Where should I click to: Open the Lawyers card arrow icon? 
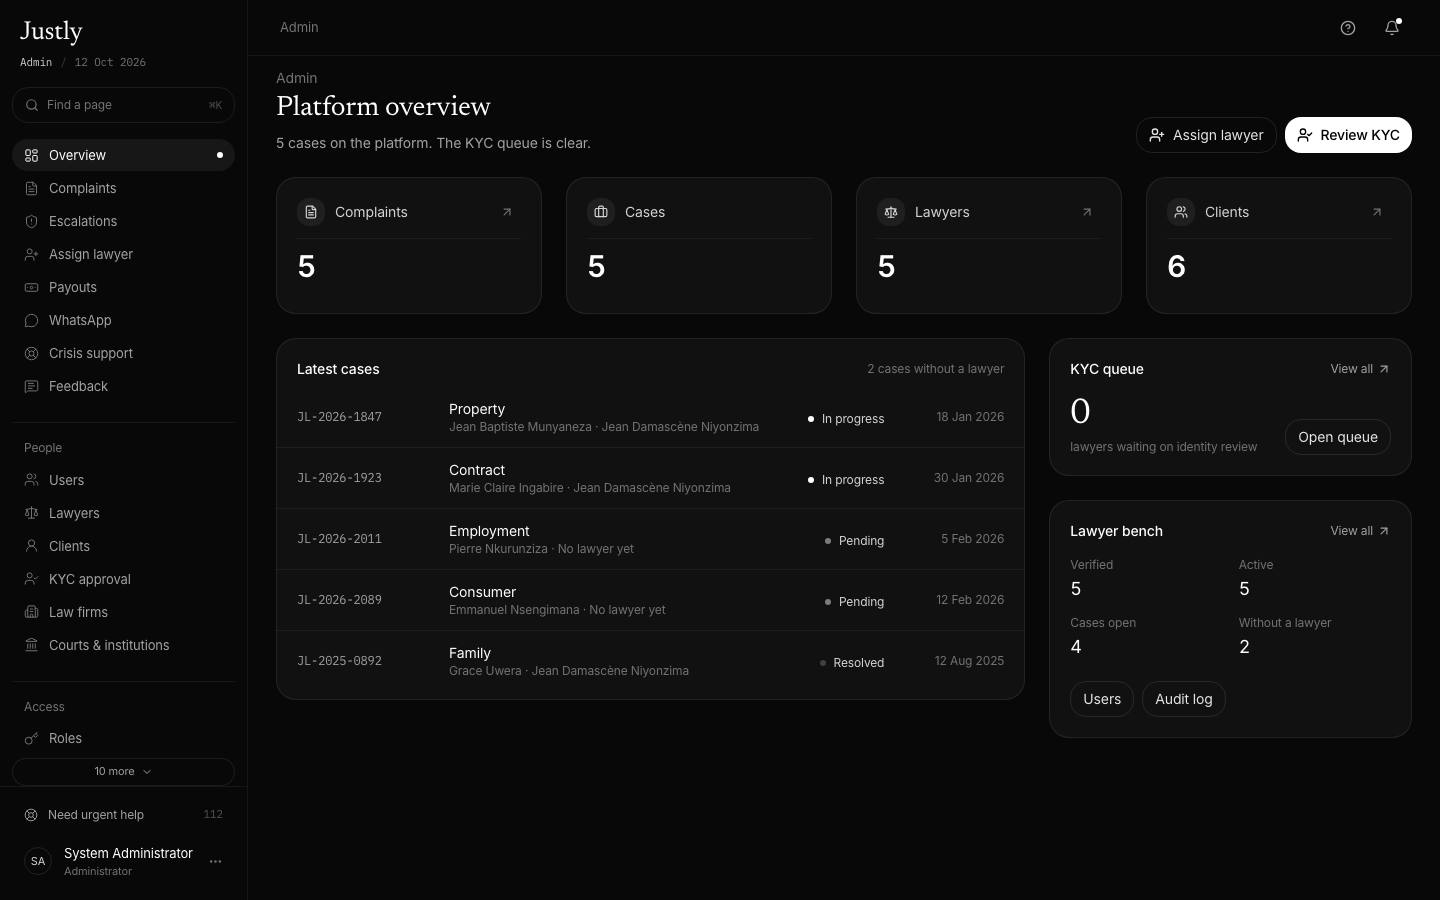1087,212
